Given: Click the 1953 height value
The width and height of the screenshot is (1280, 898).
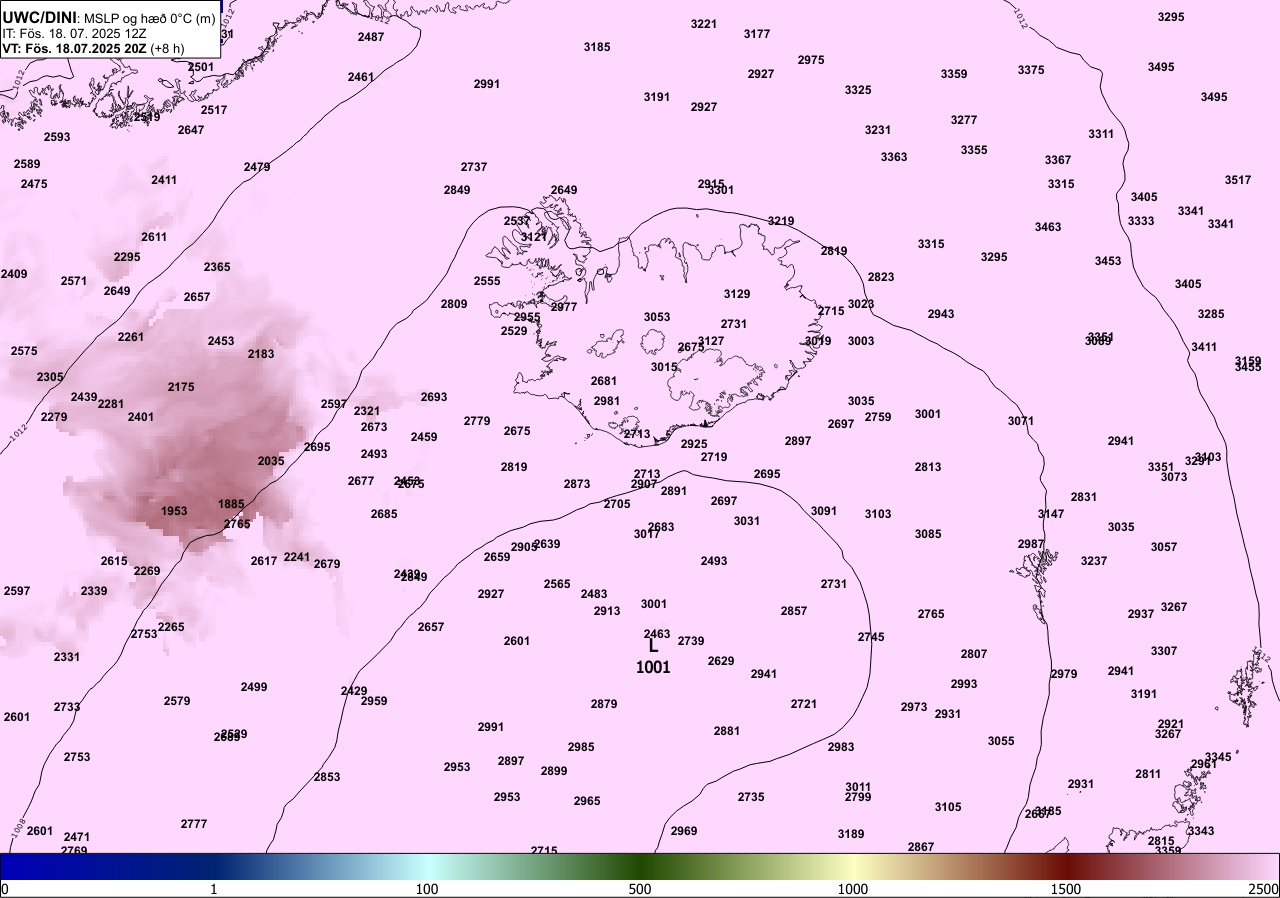Looking at the screenshot, I should coord(174,511).
